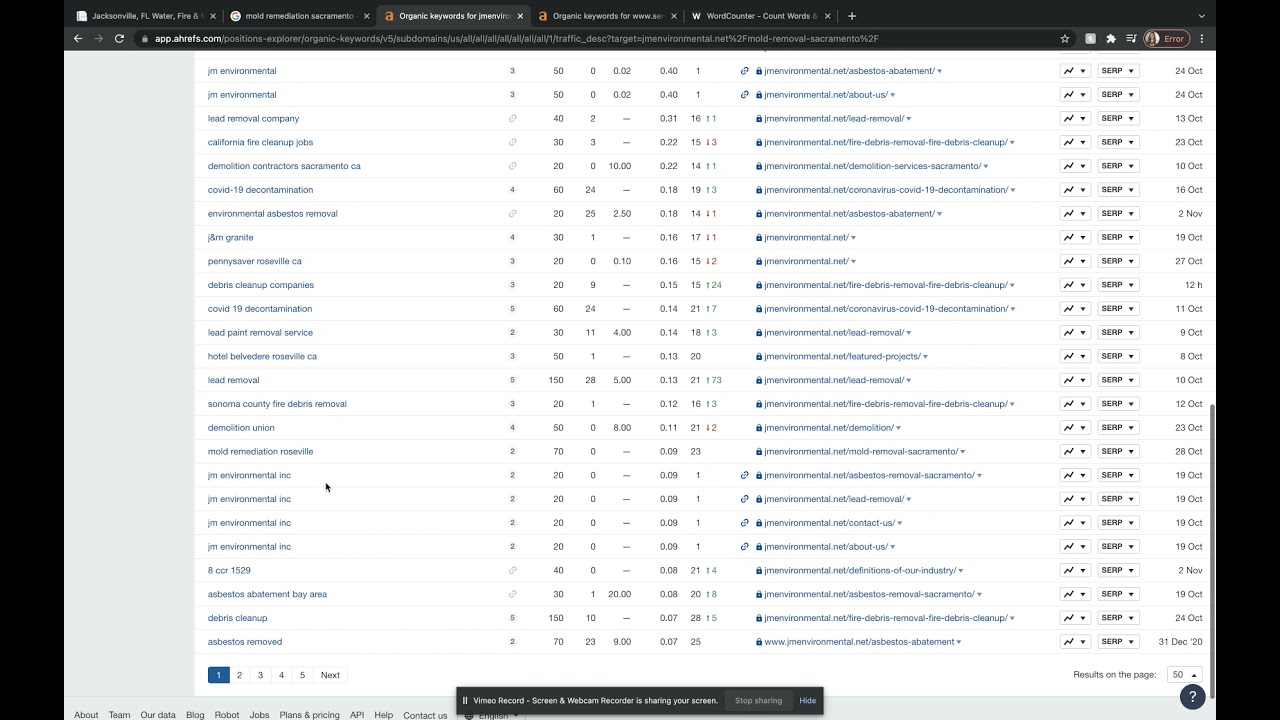Open the blue help question mark button
Viewport: 1280px width, 720px height.
(1191, 697)
